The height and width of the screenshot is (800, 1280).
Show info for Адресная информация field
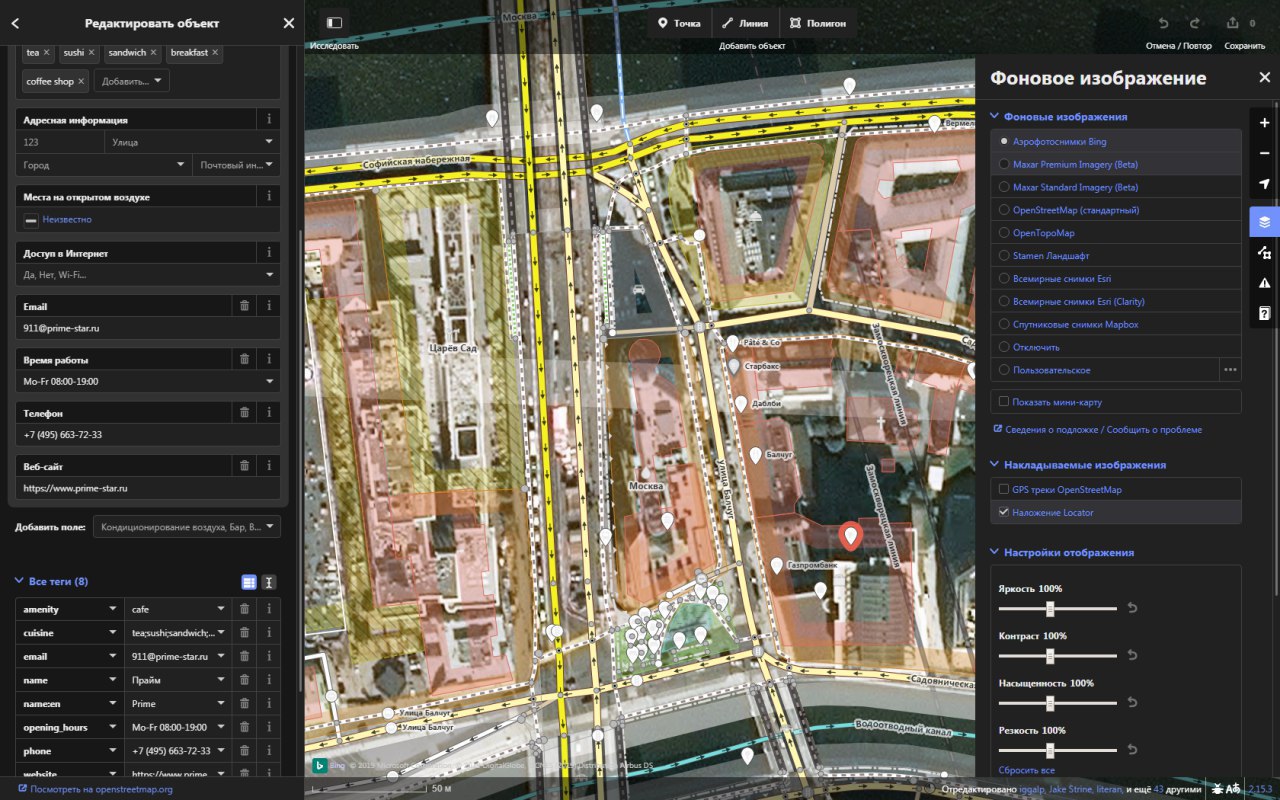click(269, 119)
